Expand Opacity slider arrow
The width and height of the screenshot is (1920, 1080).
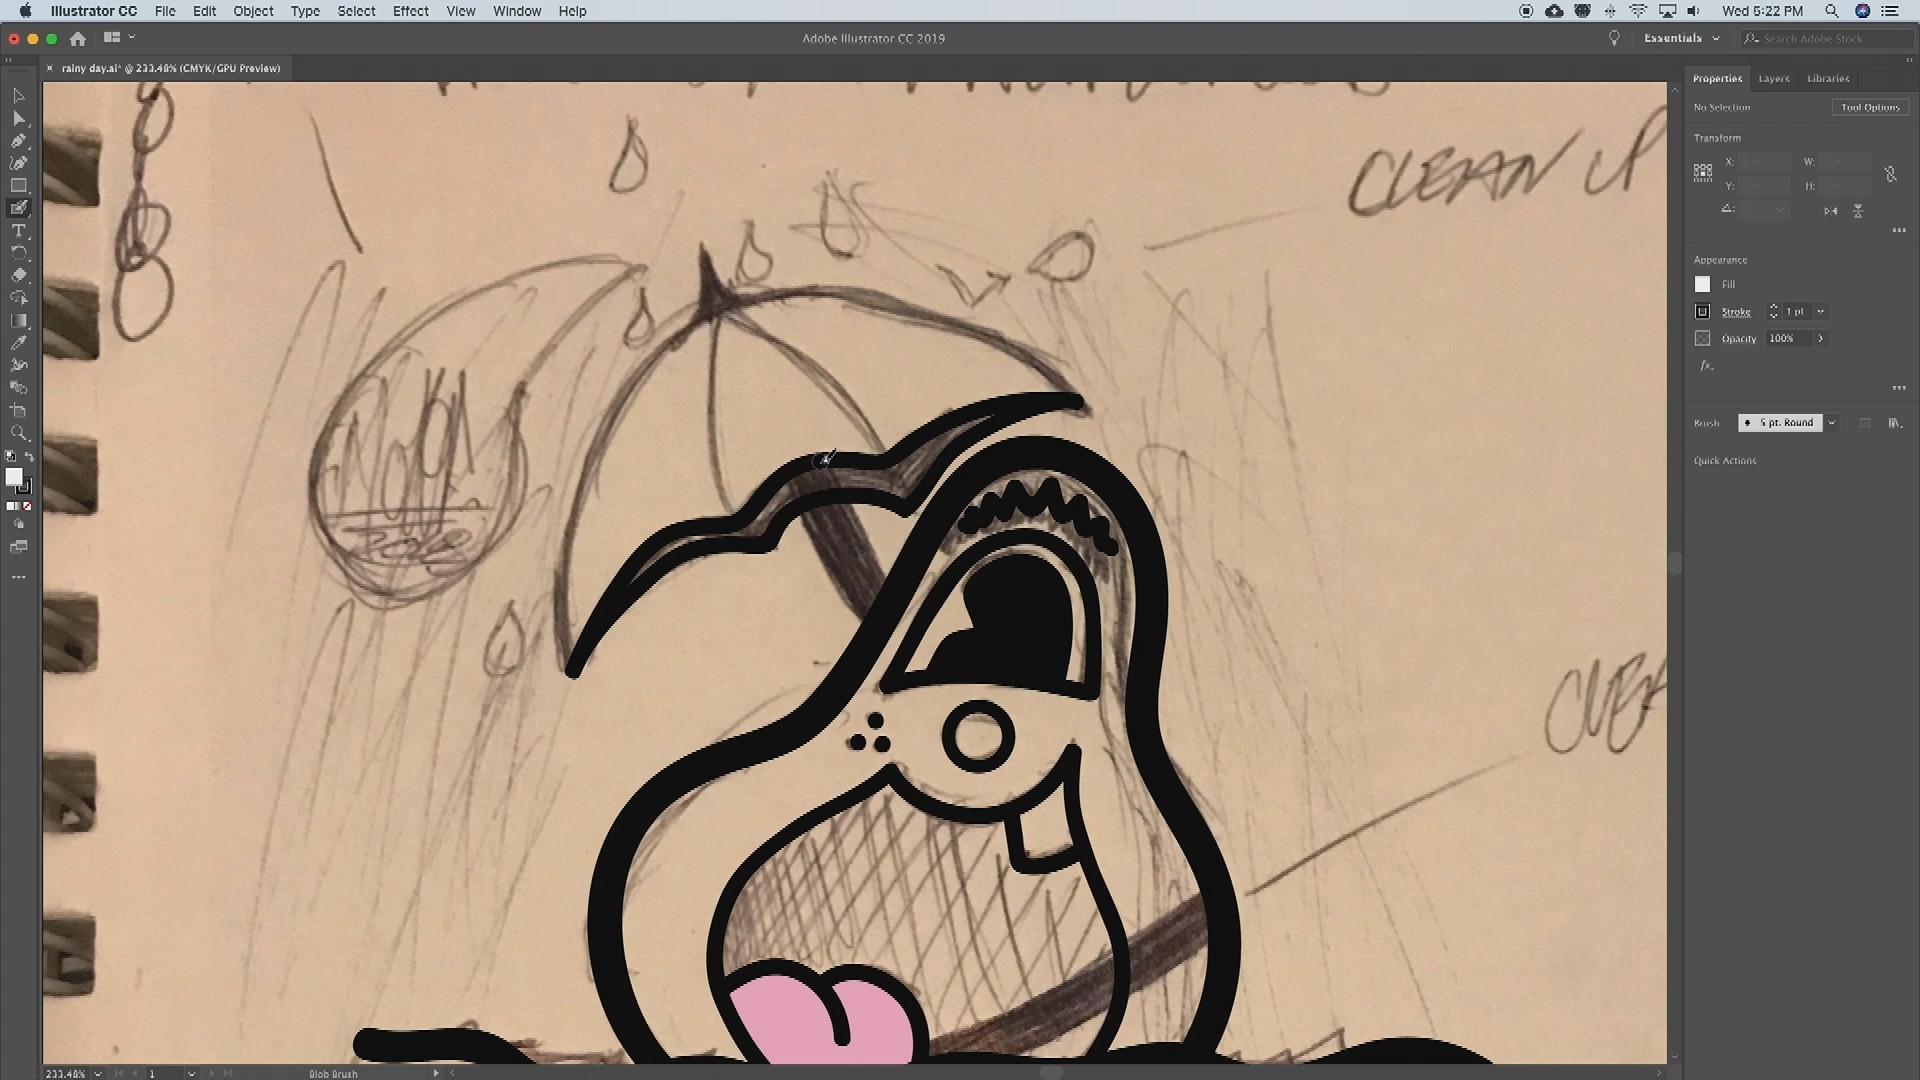[x=1820, y=339]
